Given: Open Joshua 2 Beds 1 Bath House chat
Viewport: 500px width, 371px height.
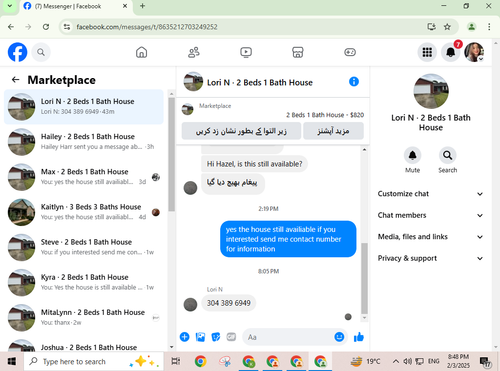Looking at the screenshot, I should coord(84,345).
